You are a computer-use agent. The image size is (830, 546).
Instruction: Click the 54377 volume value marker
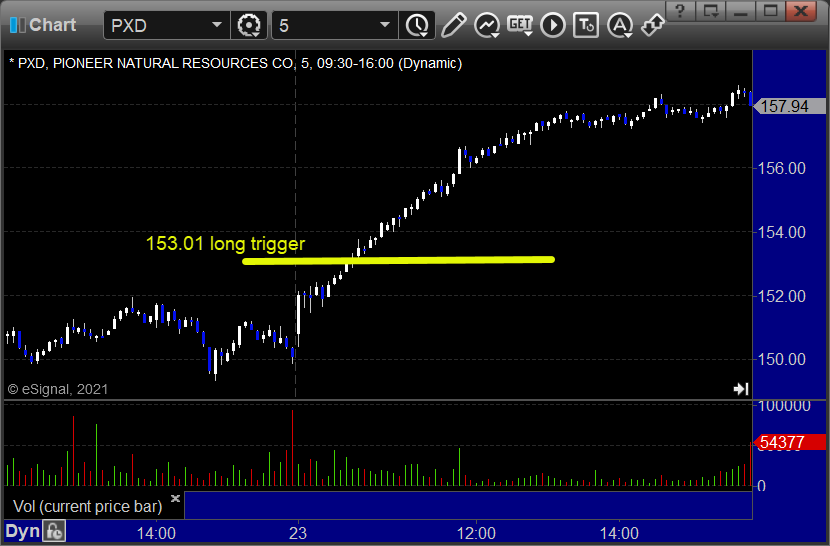click(x=789, y=442)
